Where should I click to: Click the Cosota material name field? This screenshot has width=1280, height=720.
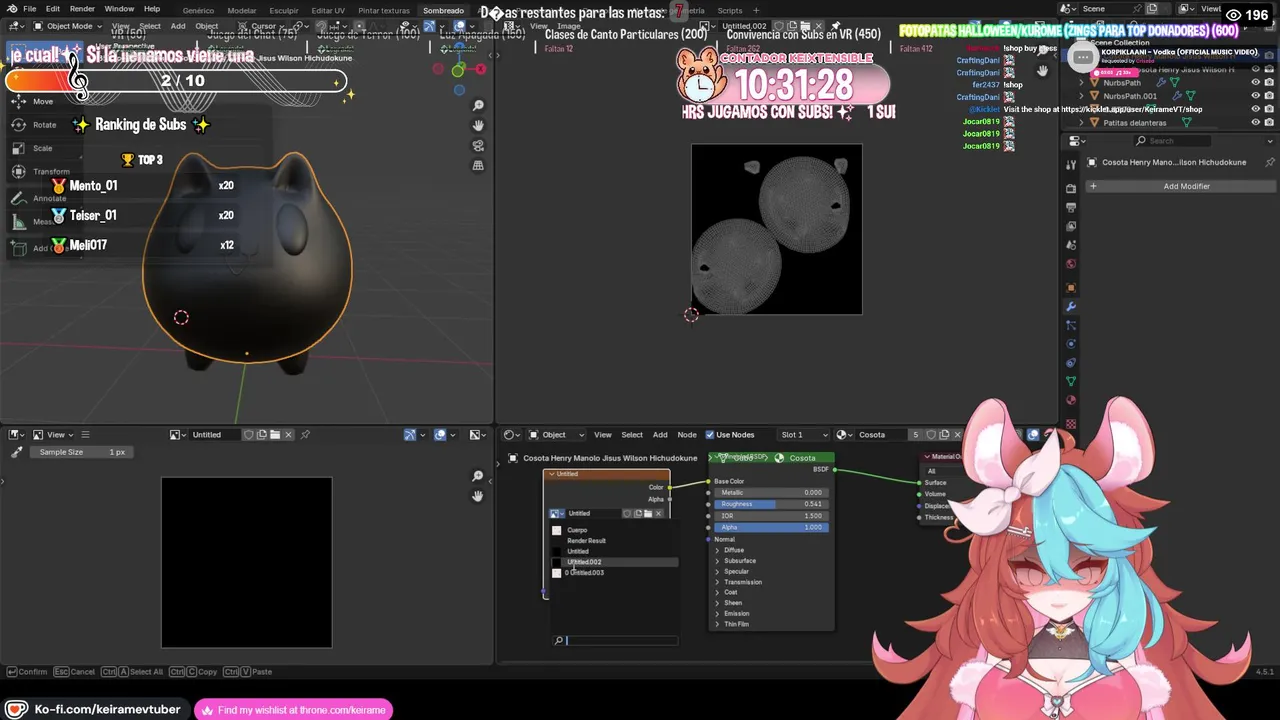click(x=880, y=435)
